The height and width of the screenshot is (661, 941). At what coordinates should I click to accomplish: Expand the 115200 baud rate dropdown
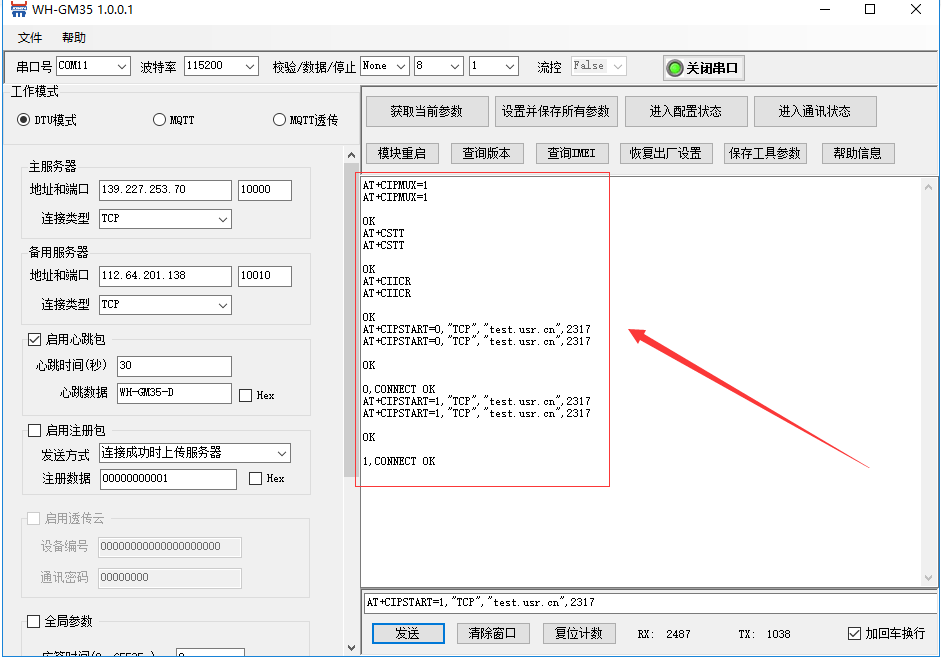[x=222, y=66]
